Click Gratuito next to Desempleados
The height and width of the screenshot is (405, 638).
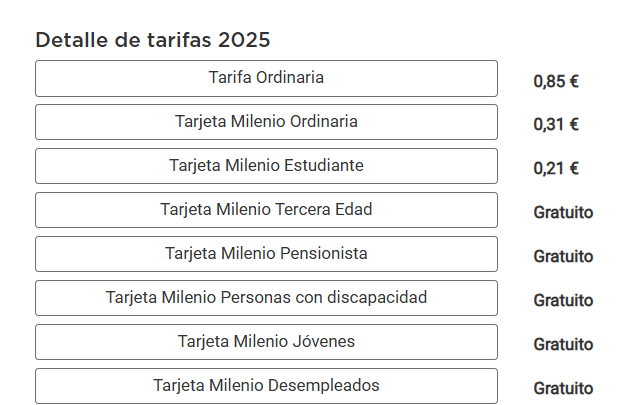pyautogui.click(x=563, y=388)
